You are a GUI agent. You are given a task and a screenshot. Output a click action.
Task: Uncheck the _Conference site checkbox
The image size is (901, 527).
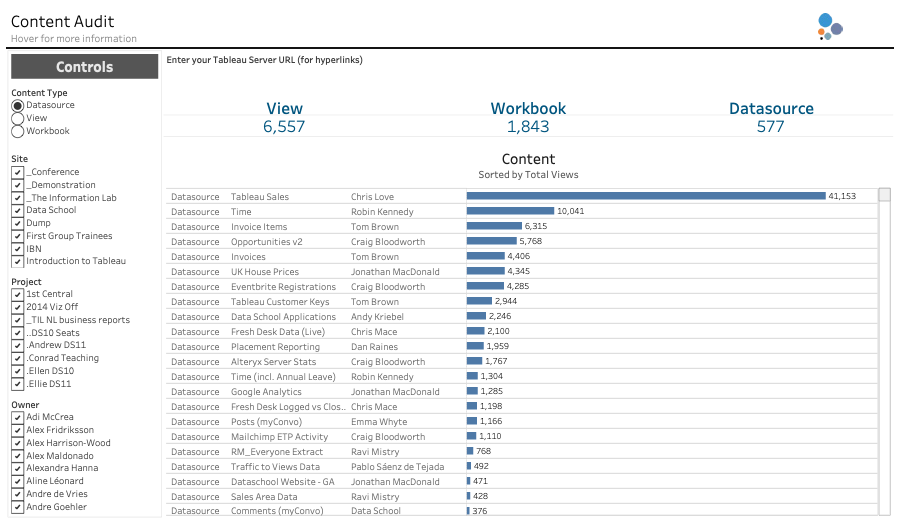[17, 172]
